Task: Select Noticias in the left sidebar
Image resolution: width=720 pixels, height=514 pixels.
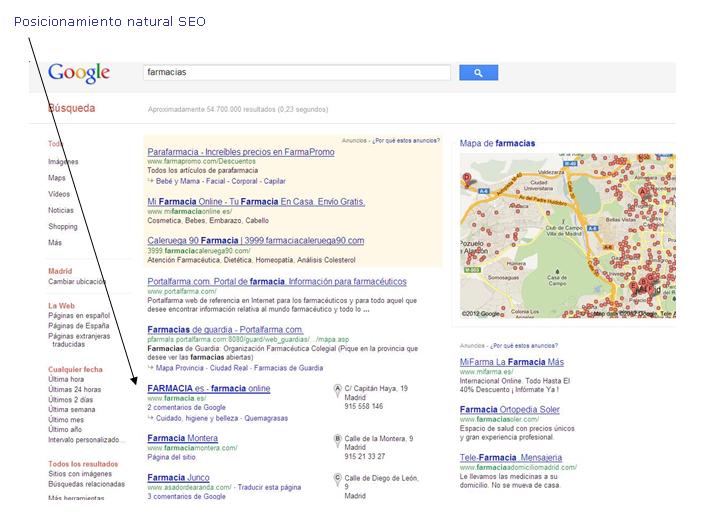Action: (x=61, y=210)
